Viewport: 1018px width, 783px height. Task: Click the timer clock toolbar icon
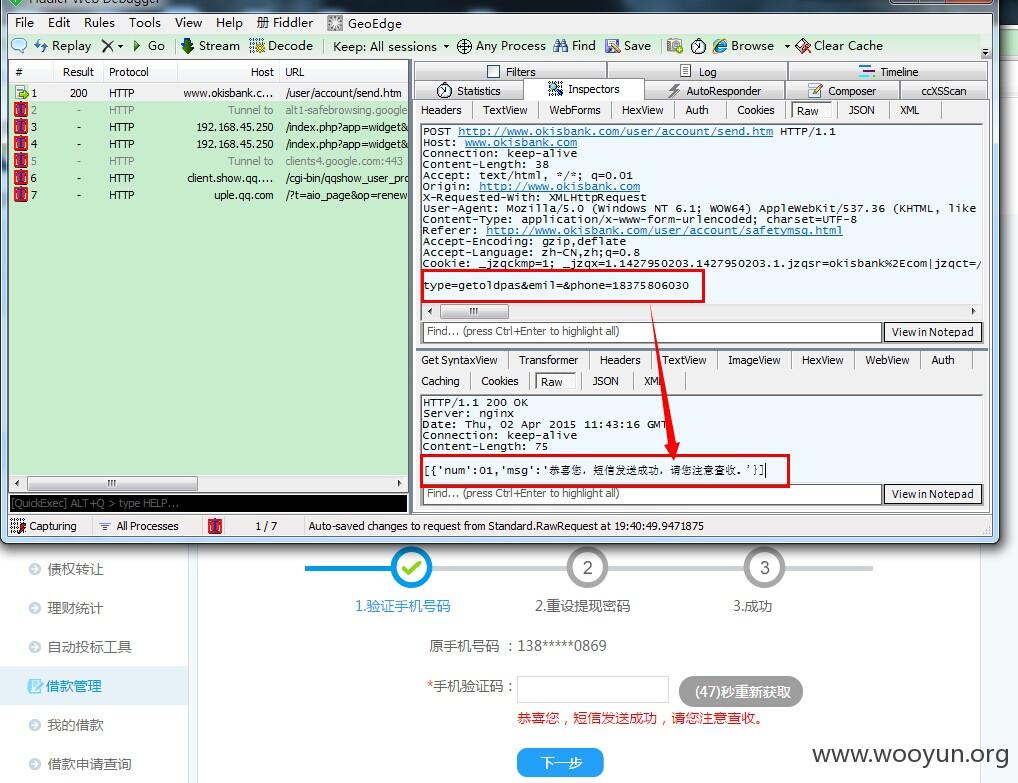[x=698, y=45]
